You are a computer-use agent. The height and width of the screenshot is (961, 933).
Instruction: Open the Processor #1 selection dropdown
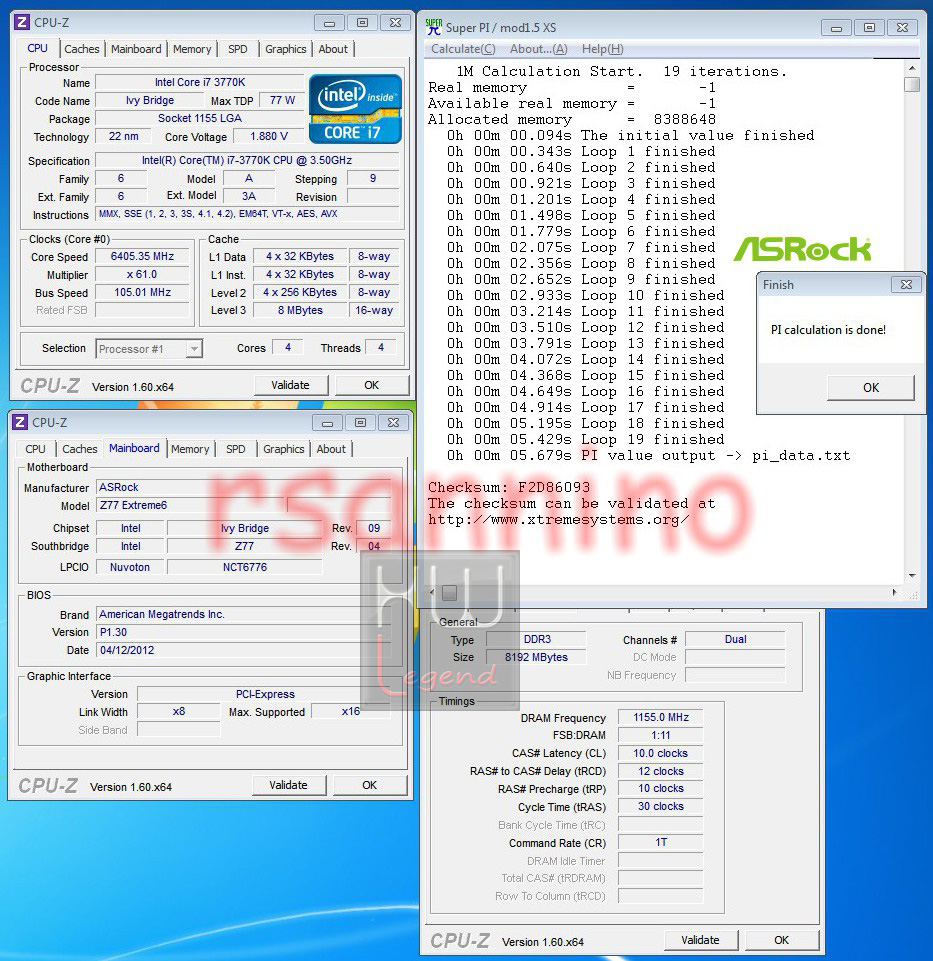click(194, 349)
